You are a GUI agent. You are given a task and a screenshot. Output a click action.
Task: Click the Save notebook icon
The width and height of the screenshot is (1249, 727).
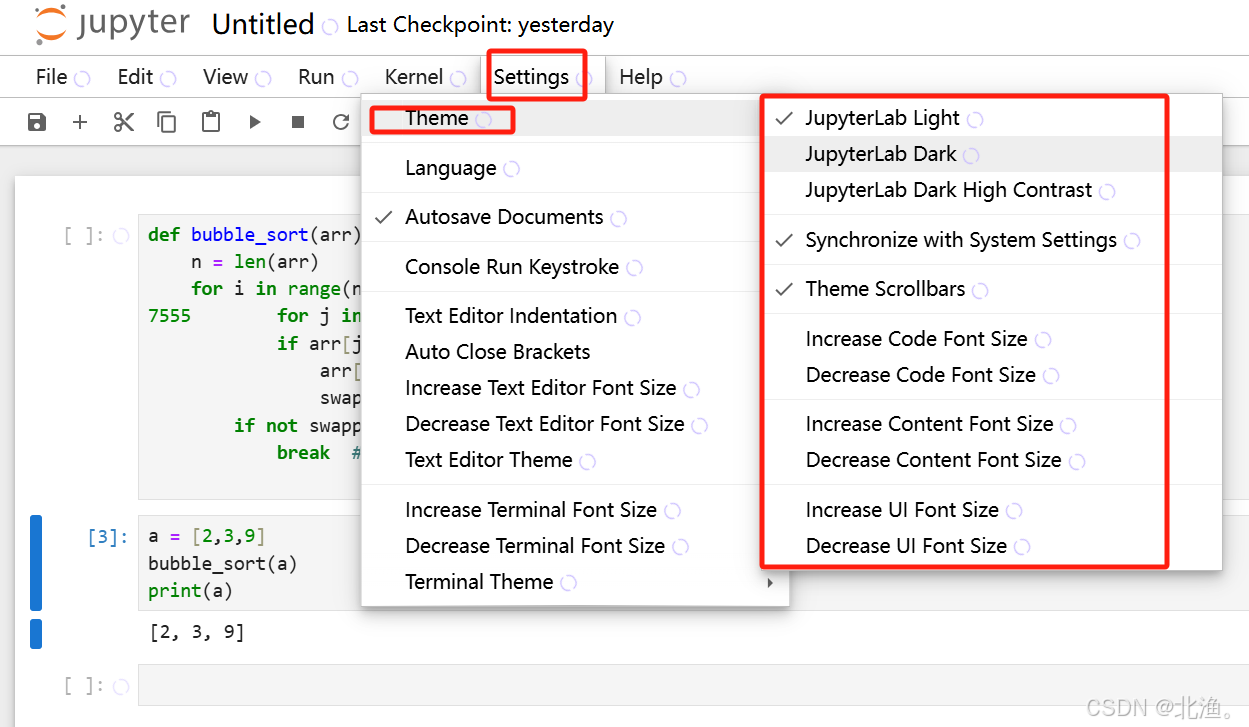pyautogui.click(x=37, y=122)
